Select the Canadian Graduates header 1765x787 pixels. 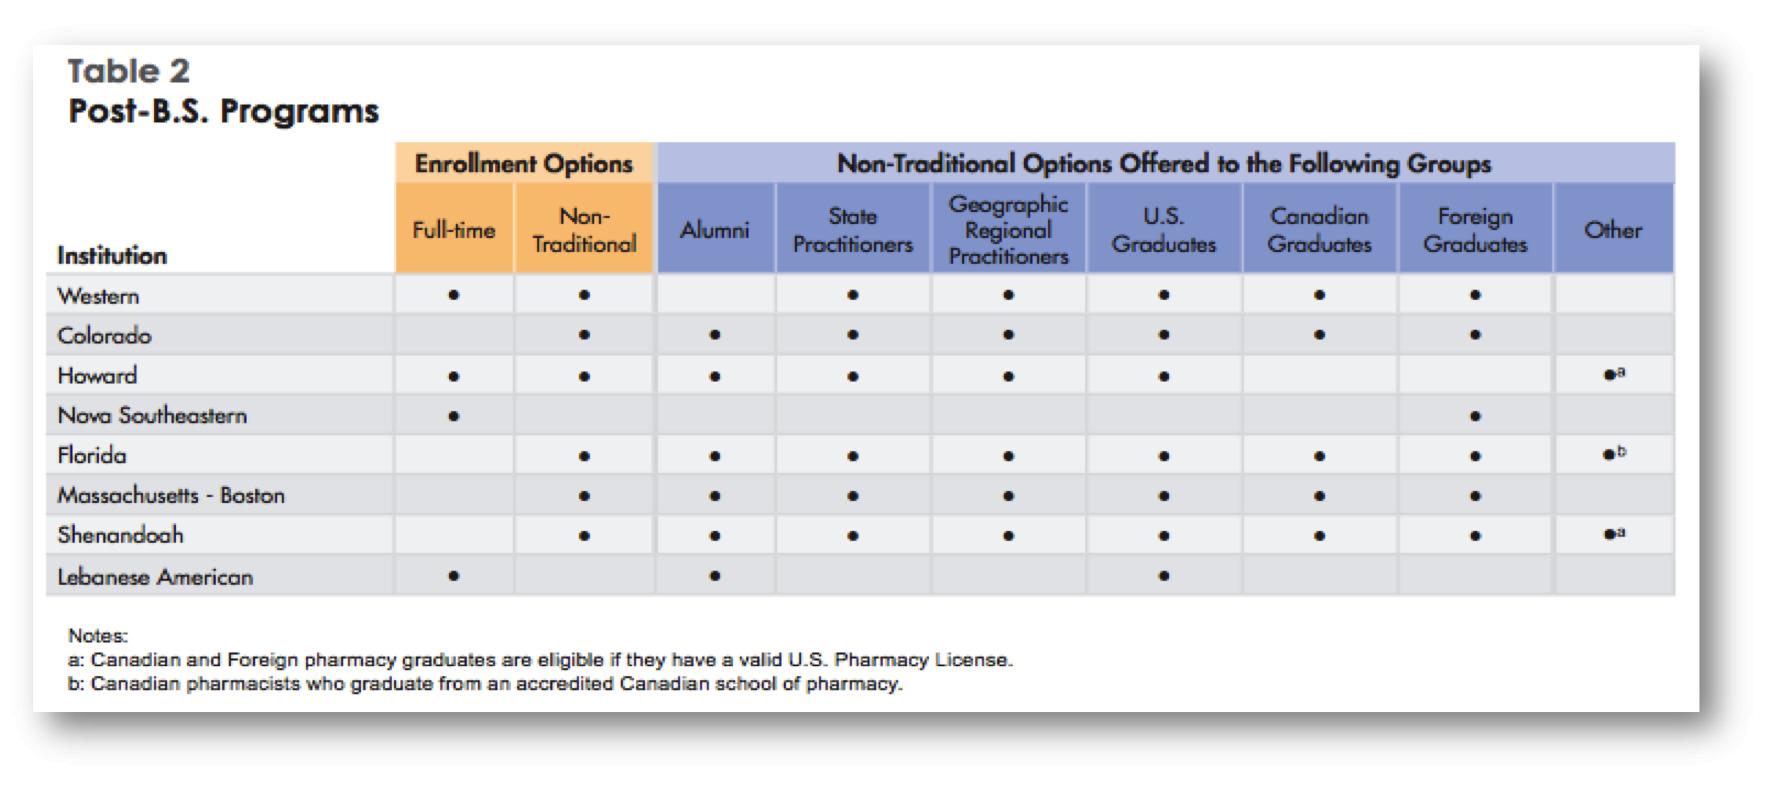[1319, 230]
